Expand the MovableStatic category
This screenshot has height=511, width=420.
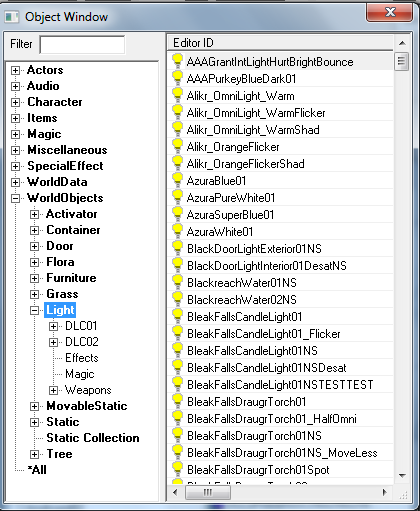(x=34, y=406)
